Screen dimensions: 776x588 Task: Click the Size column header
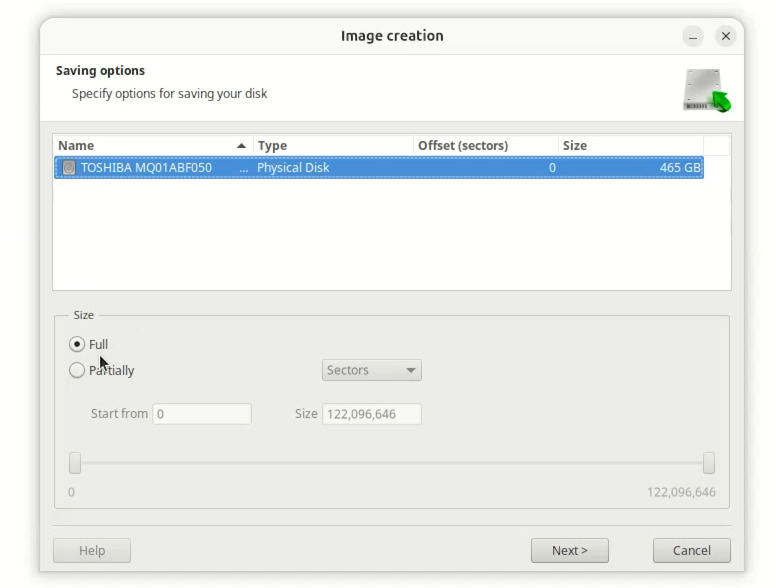click(x=631, y=146)
